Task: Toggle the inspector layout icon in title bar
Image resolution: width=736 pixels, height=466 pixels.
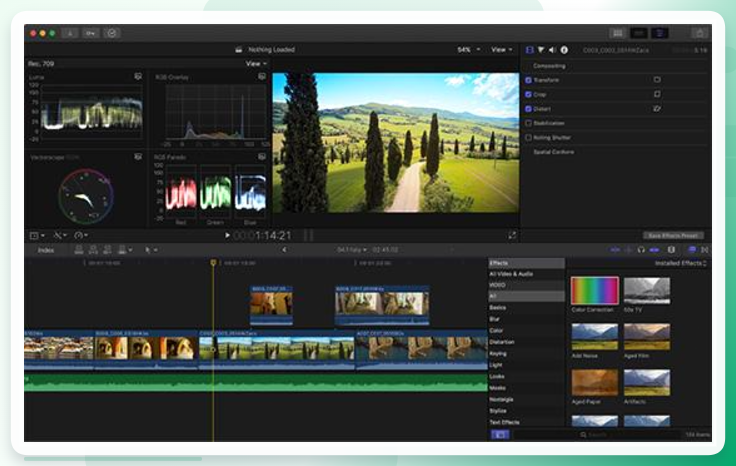Action: 659,33
